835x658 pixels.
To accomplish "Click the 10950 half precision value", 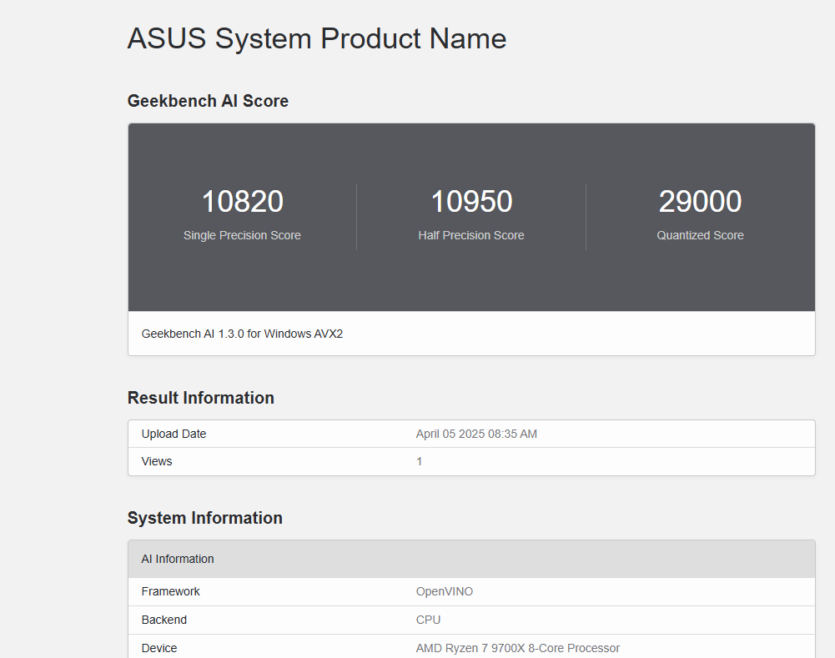I will 471,201.
